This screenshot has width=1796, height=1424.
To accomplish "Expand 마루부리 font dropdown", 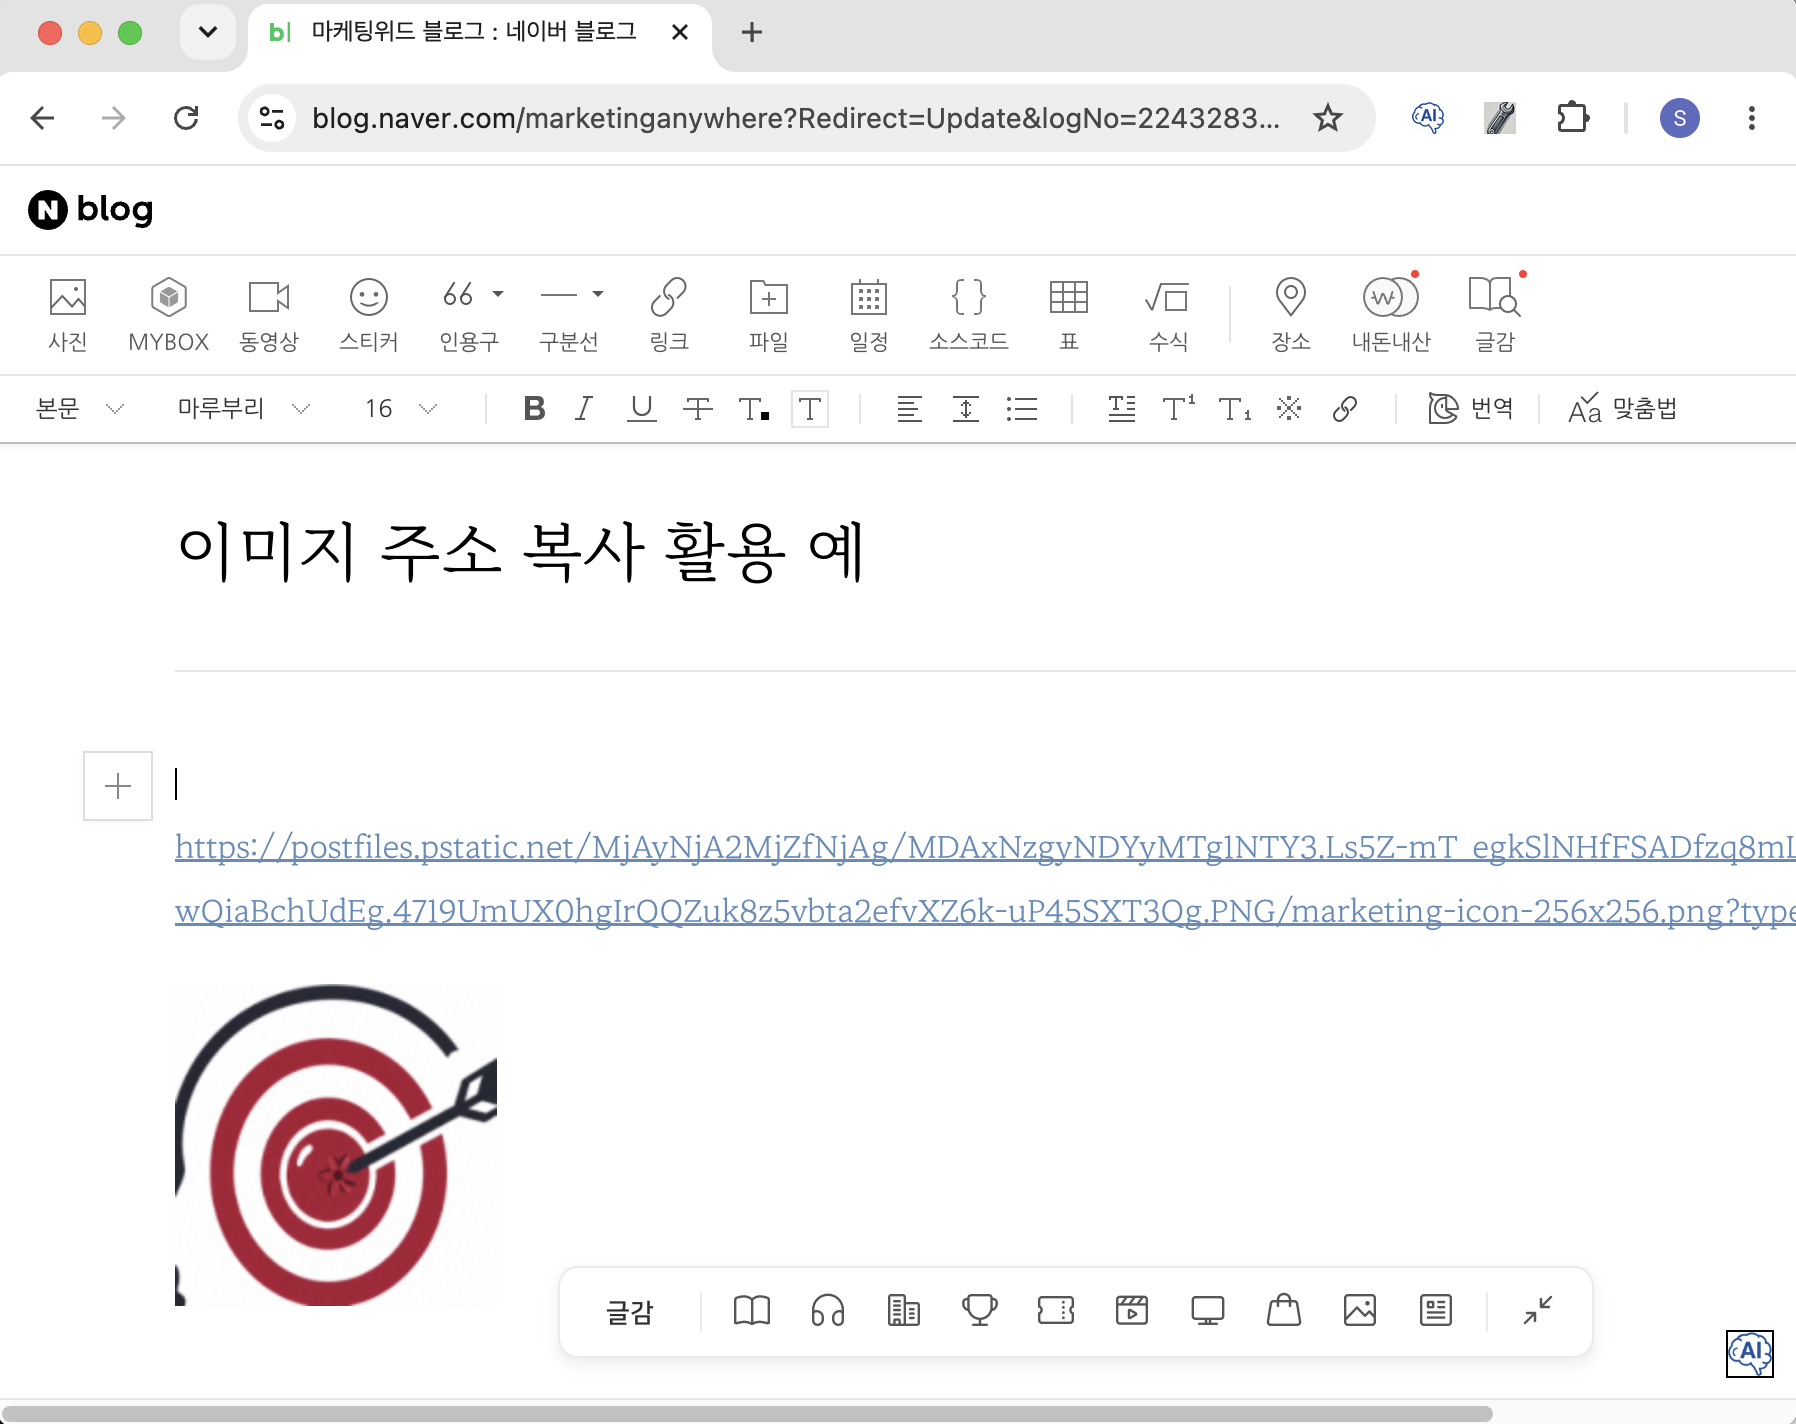I will [244, 408].
